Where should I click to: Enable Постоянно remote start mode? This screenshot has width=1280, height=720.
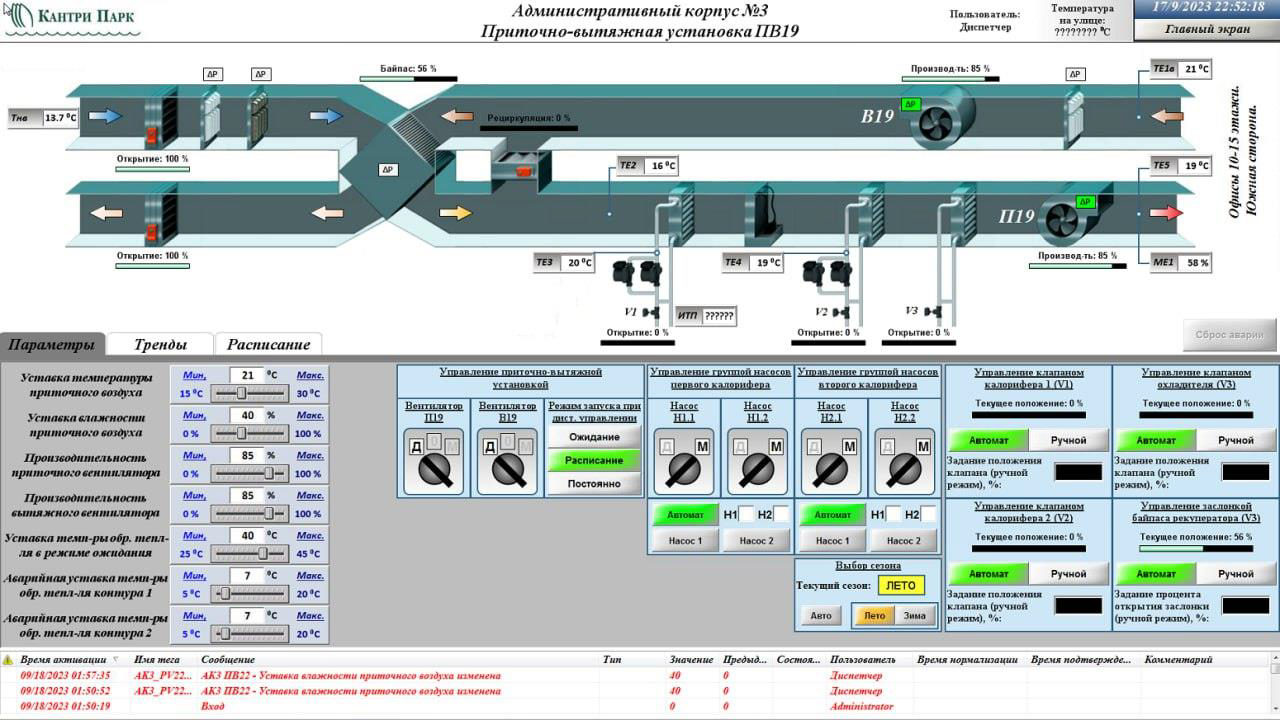click(594, 484)
